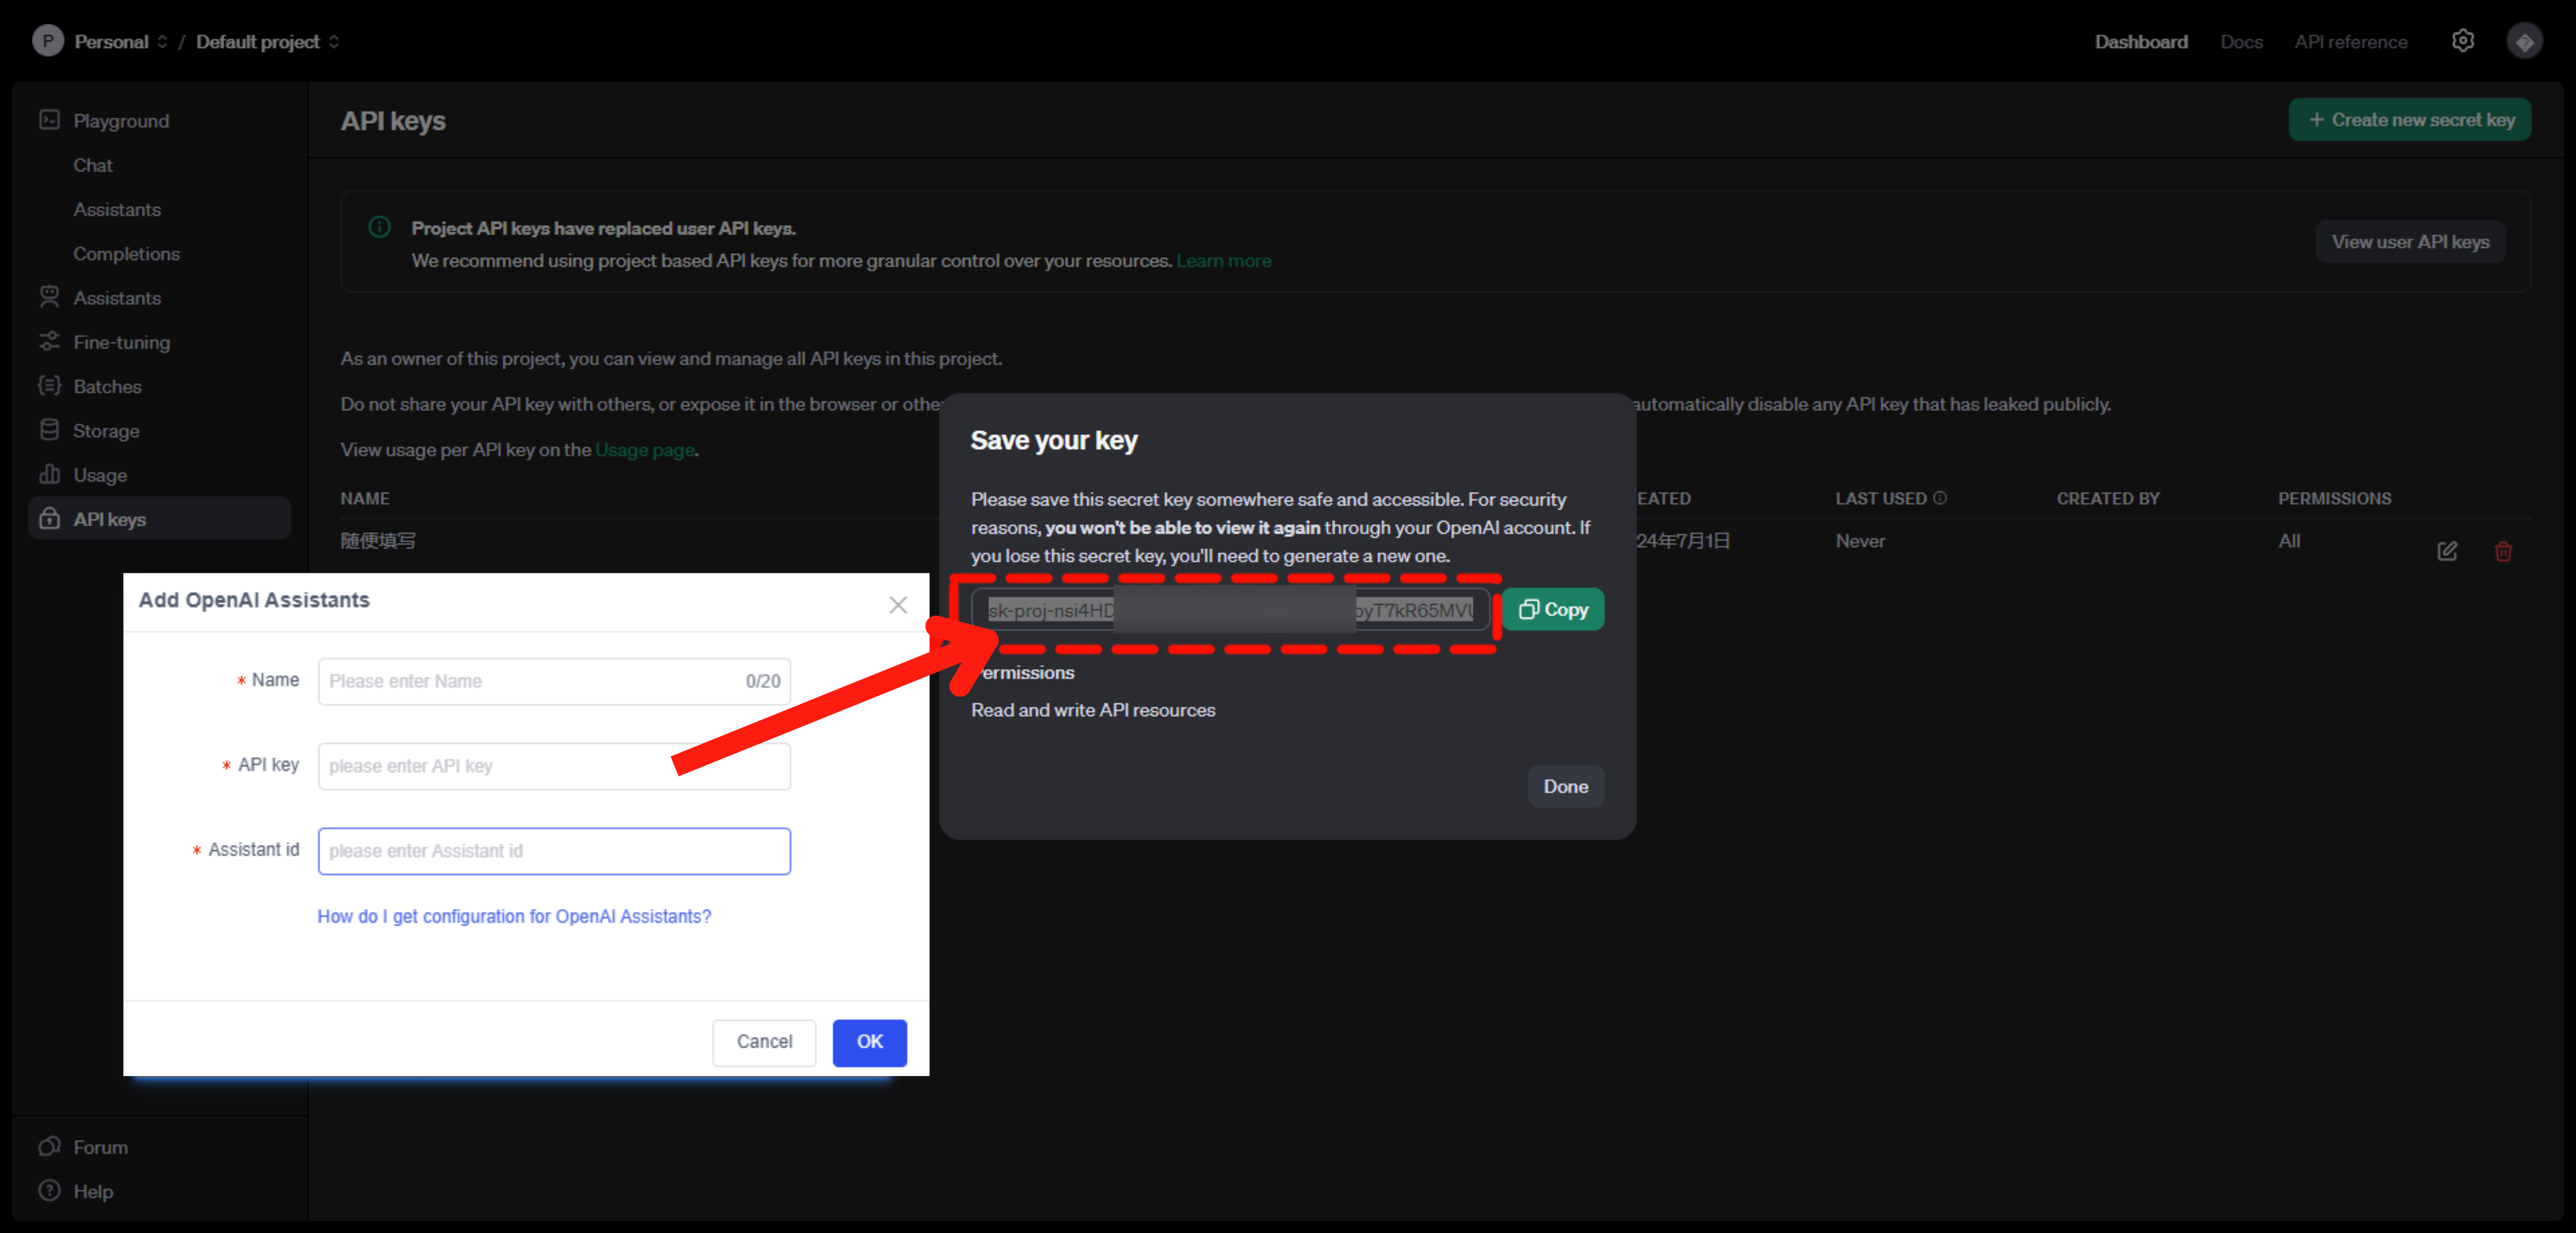Open API reference in header
Screen dimensions: 2576x1233
pos(2350,42)
